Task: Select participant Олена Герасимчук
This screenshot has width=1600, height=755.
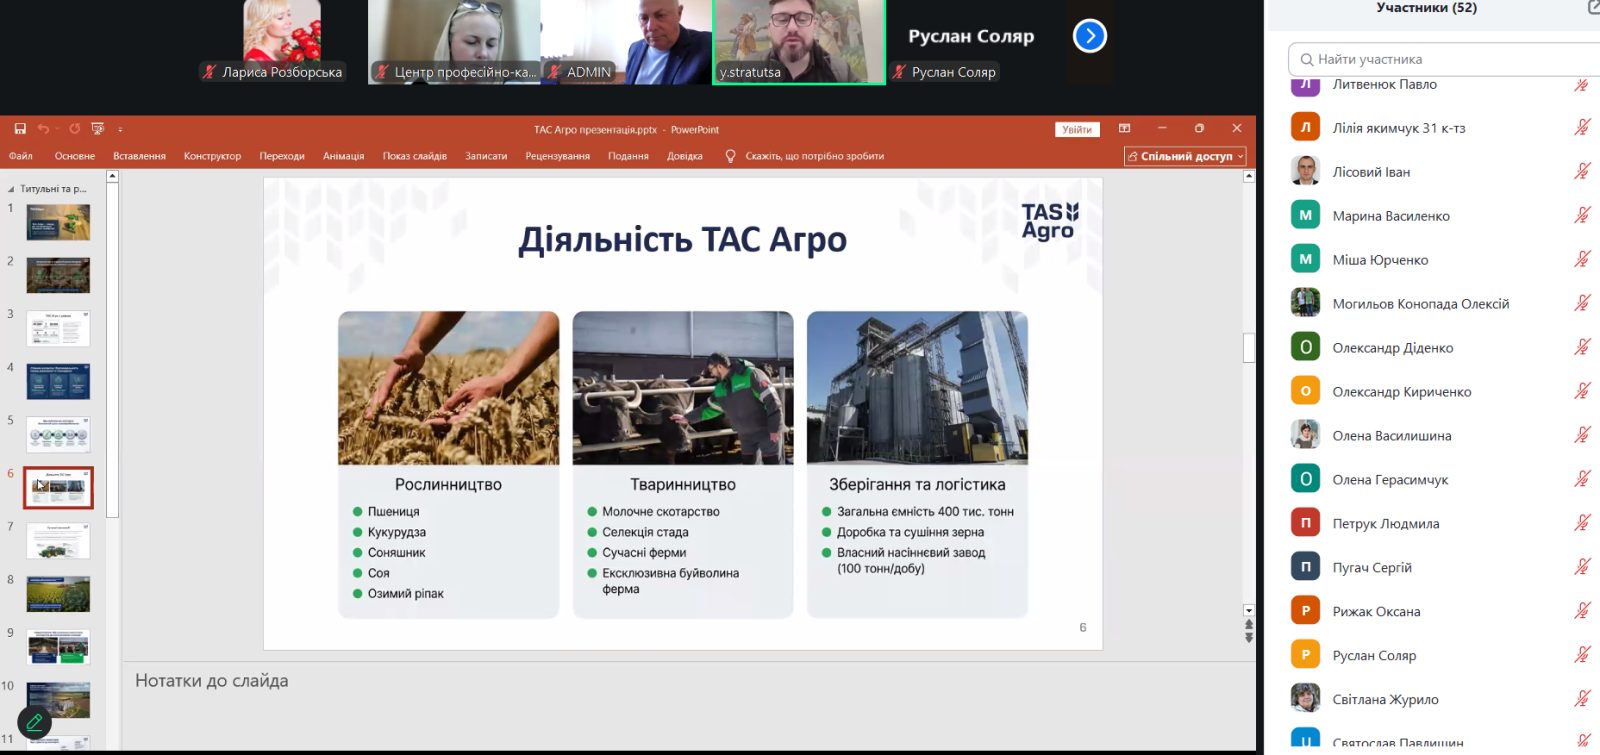Action: coord(1390,480)
